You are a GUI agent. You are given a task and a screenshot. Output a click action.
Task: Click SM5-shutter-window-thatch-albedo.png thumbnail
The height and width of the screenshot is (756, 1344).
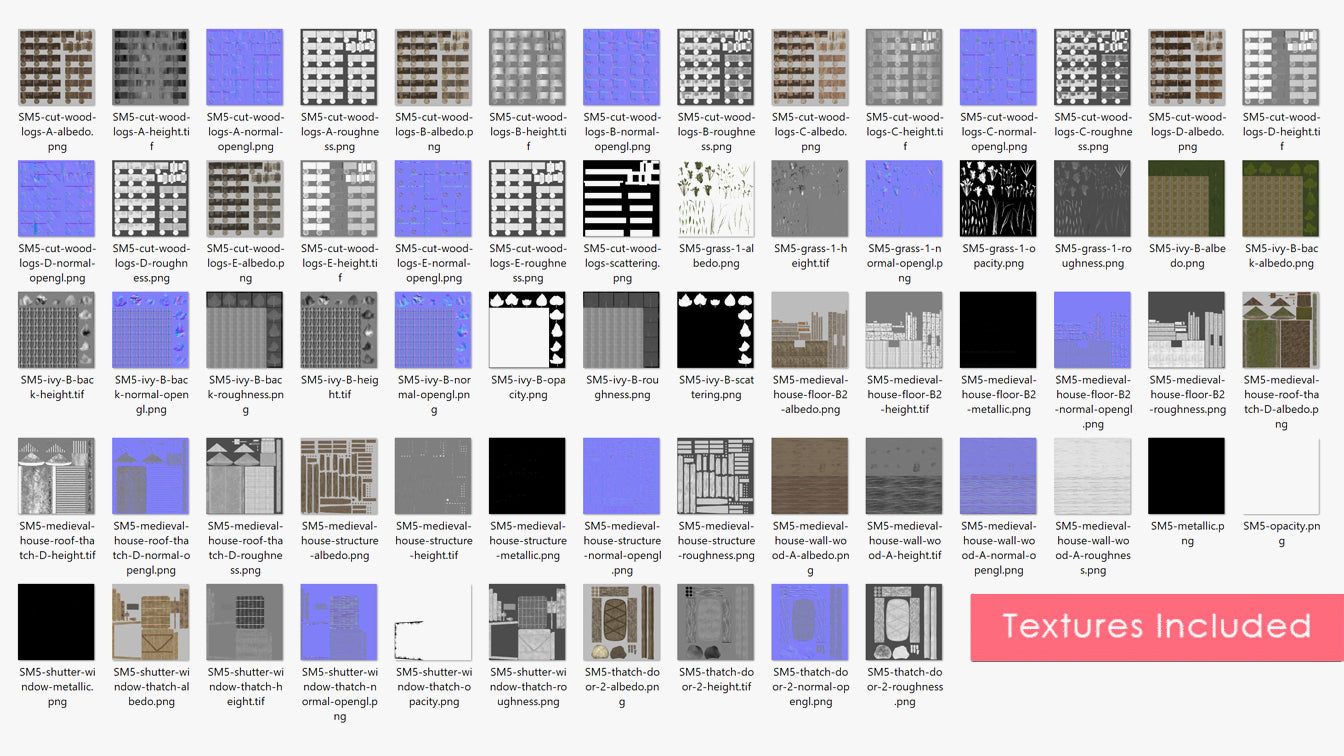coord(150,622)
